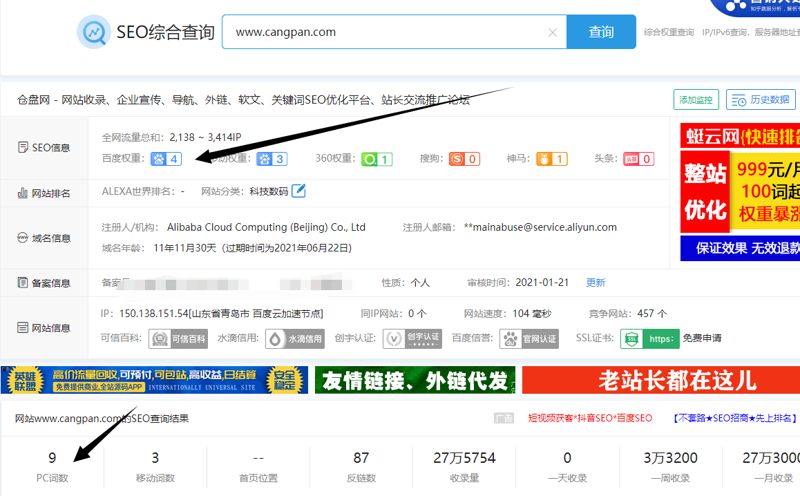Click the 短视频获客*抖音SEO*百度SEO ad link
This screenshot has width=800, height=496.
point(590,418)
